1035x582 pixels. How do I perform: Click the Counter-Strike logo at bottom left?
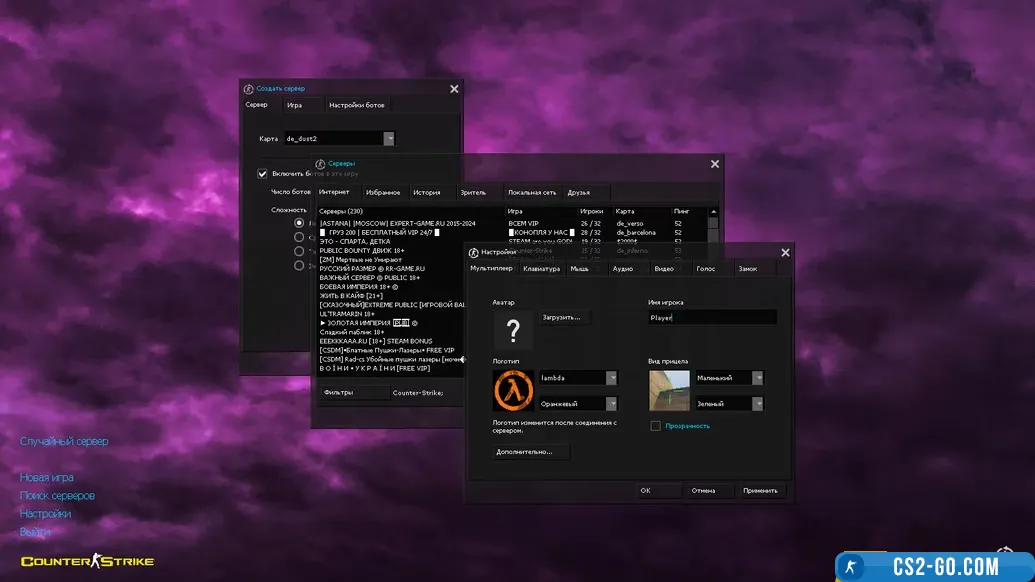click(87, 561)
